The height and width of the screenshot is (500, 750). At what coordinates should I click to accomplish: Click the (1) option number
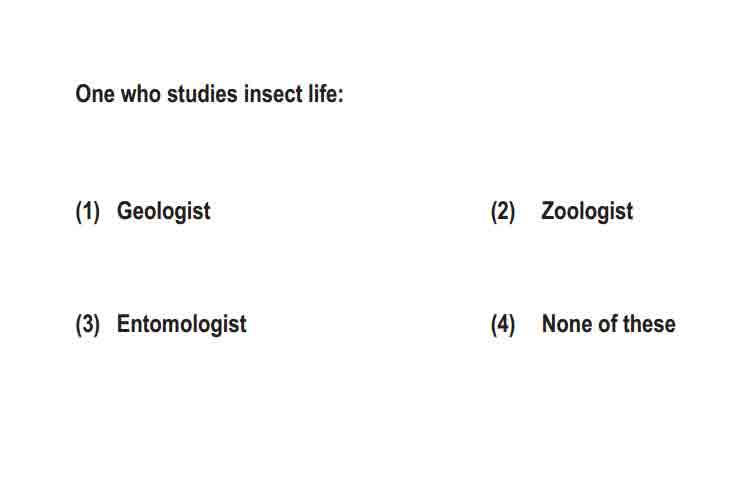tap(88, 211)
